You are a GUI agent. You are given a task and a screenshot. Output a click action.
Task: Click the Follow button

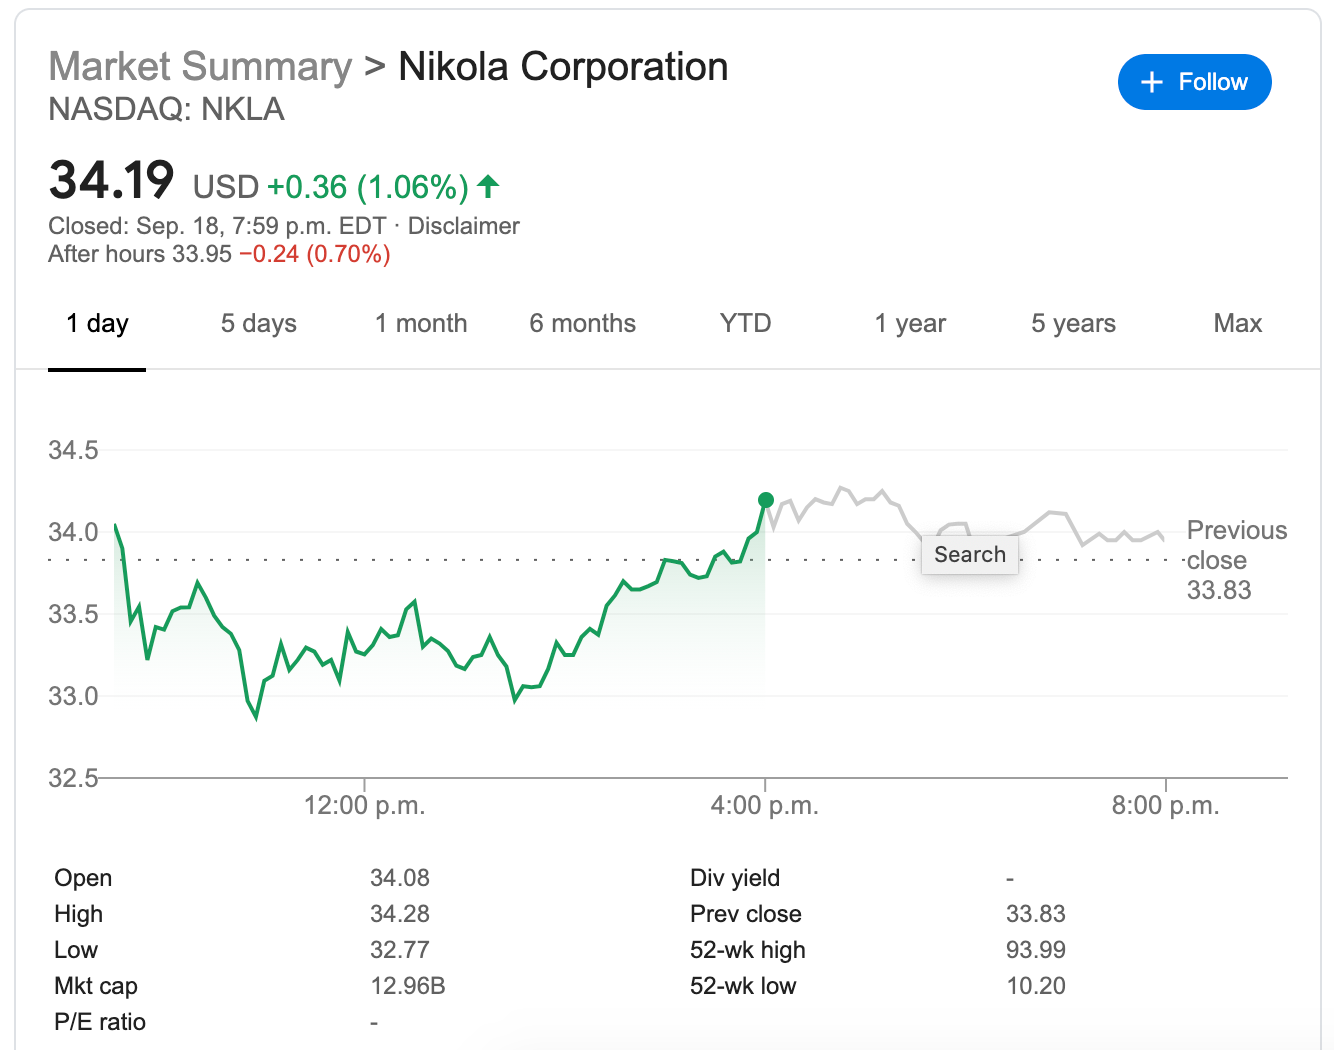pyautogui.click(x=1194, y=82)
